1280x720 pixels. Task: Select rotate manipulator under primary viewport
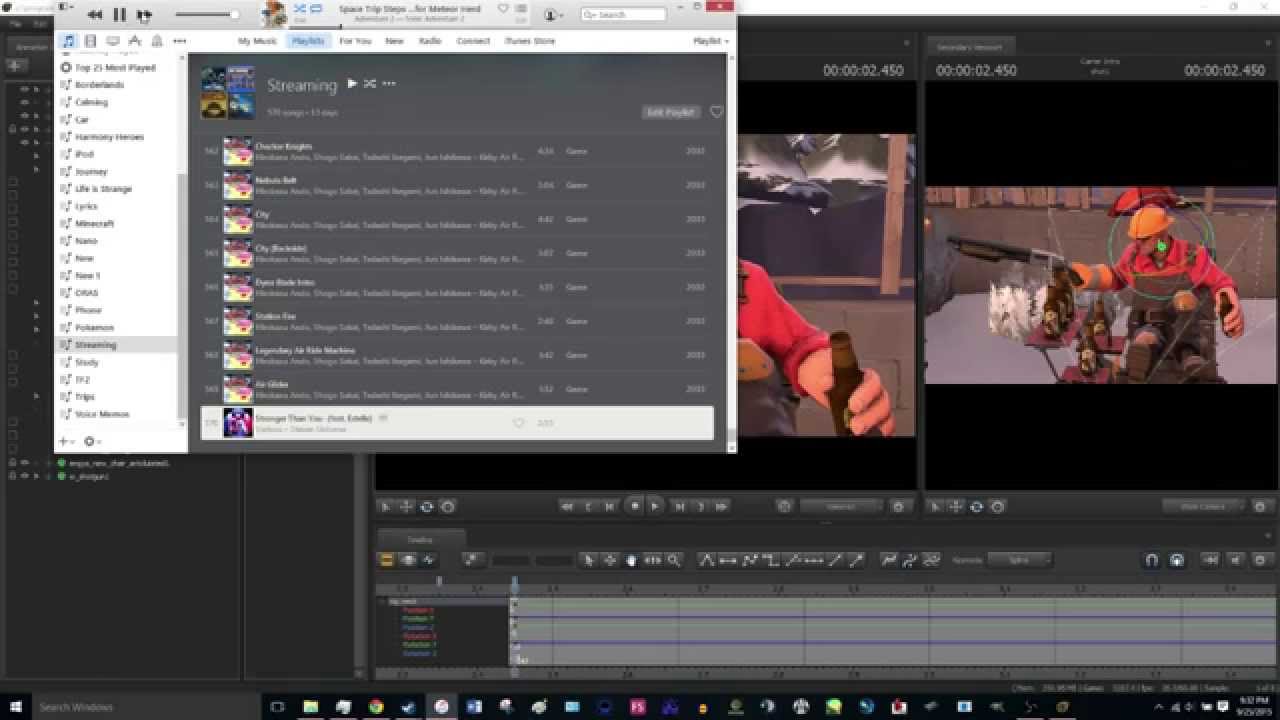click(x=427, y=507)
